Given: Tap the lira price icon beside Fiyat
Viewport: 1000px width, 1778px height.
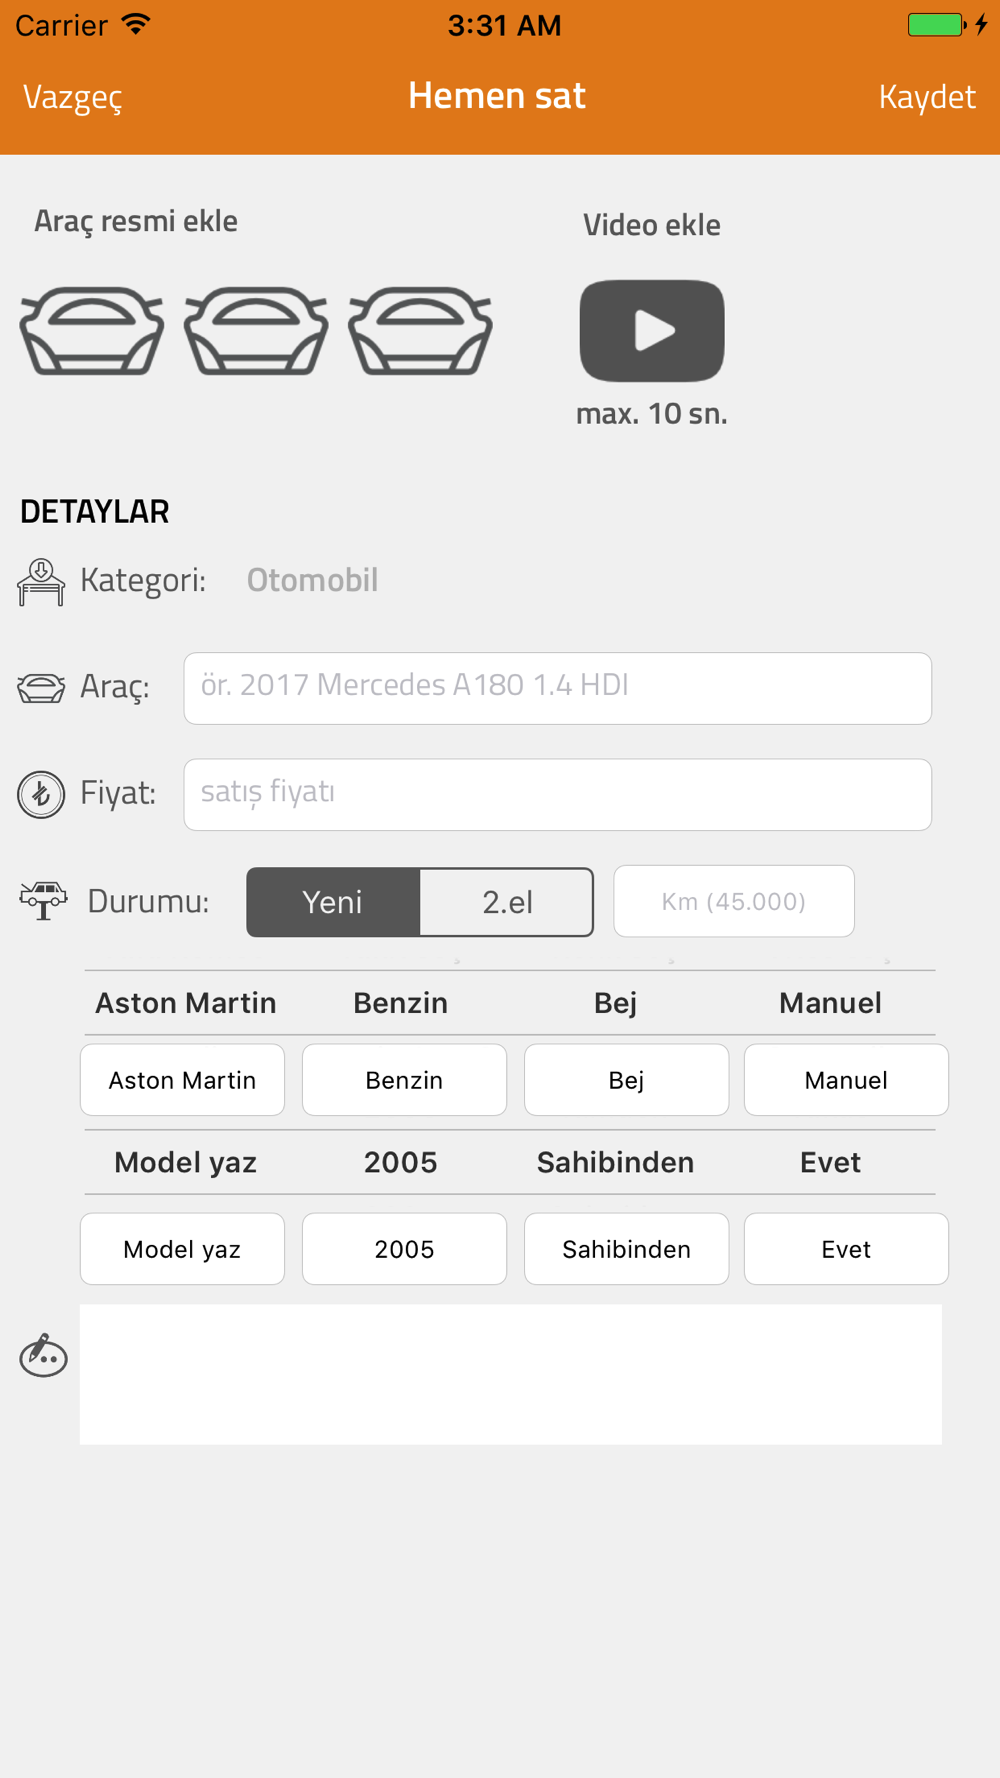Looking at the screenshot, I should pos(41,795).
